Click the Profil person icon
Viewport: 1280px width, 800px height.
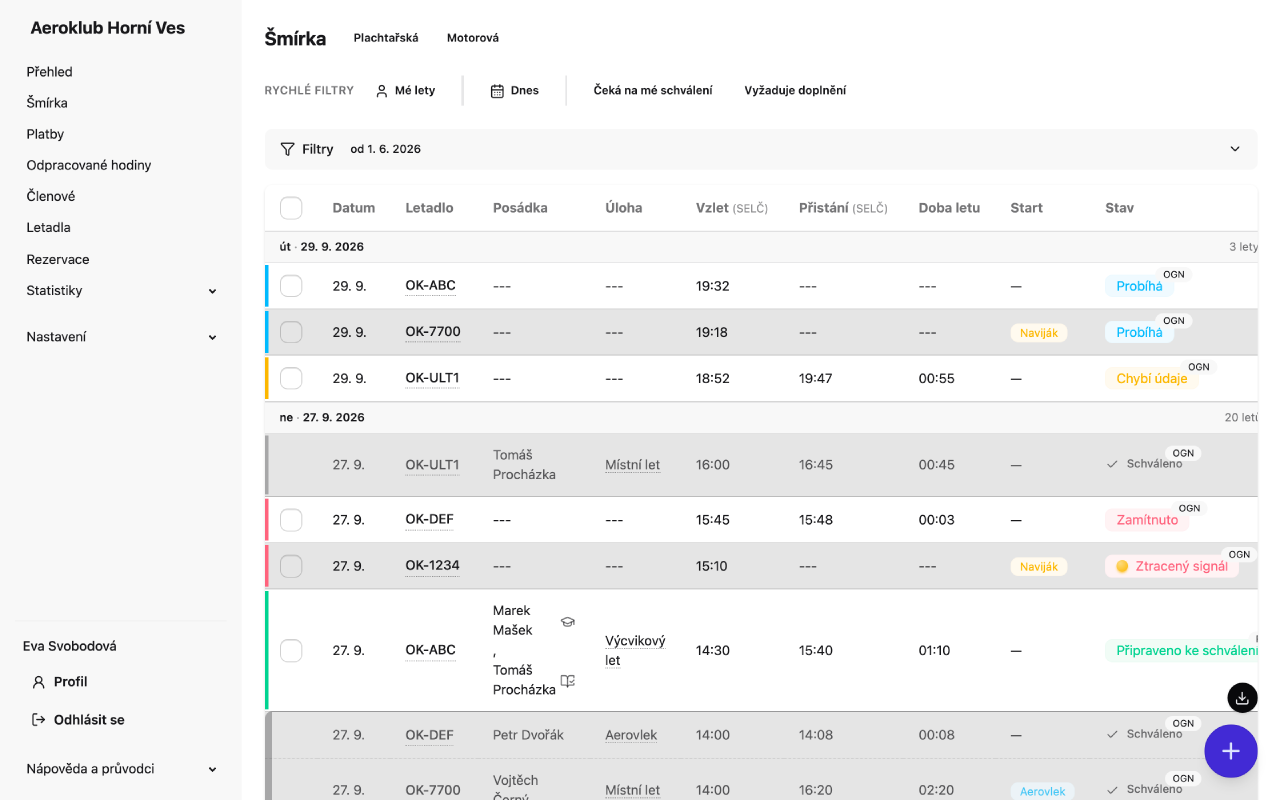tap(39, 682)
